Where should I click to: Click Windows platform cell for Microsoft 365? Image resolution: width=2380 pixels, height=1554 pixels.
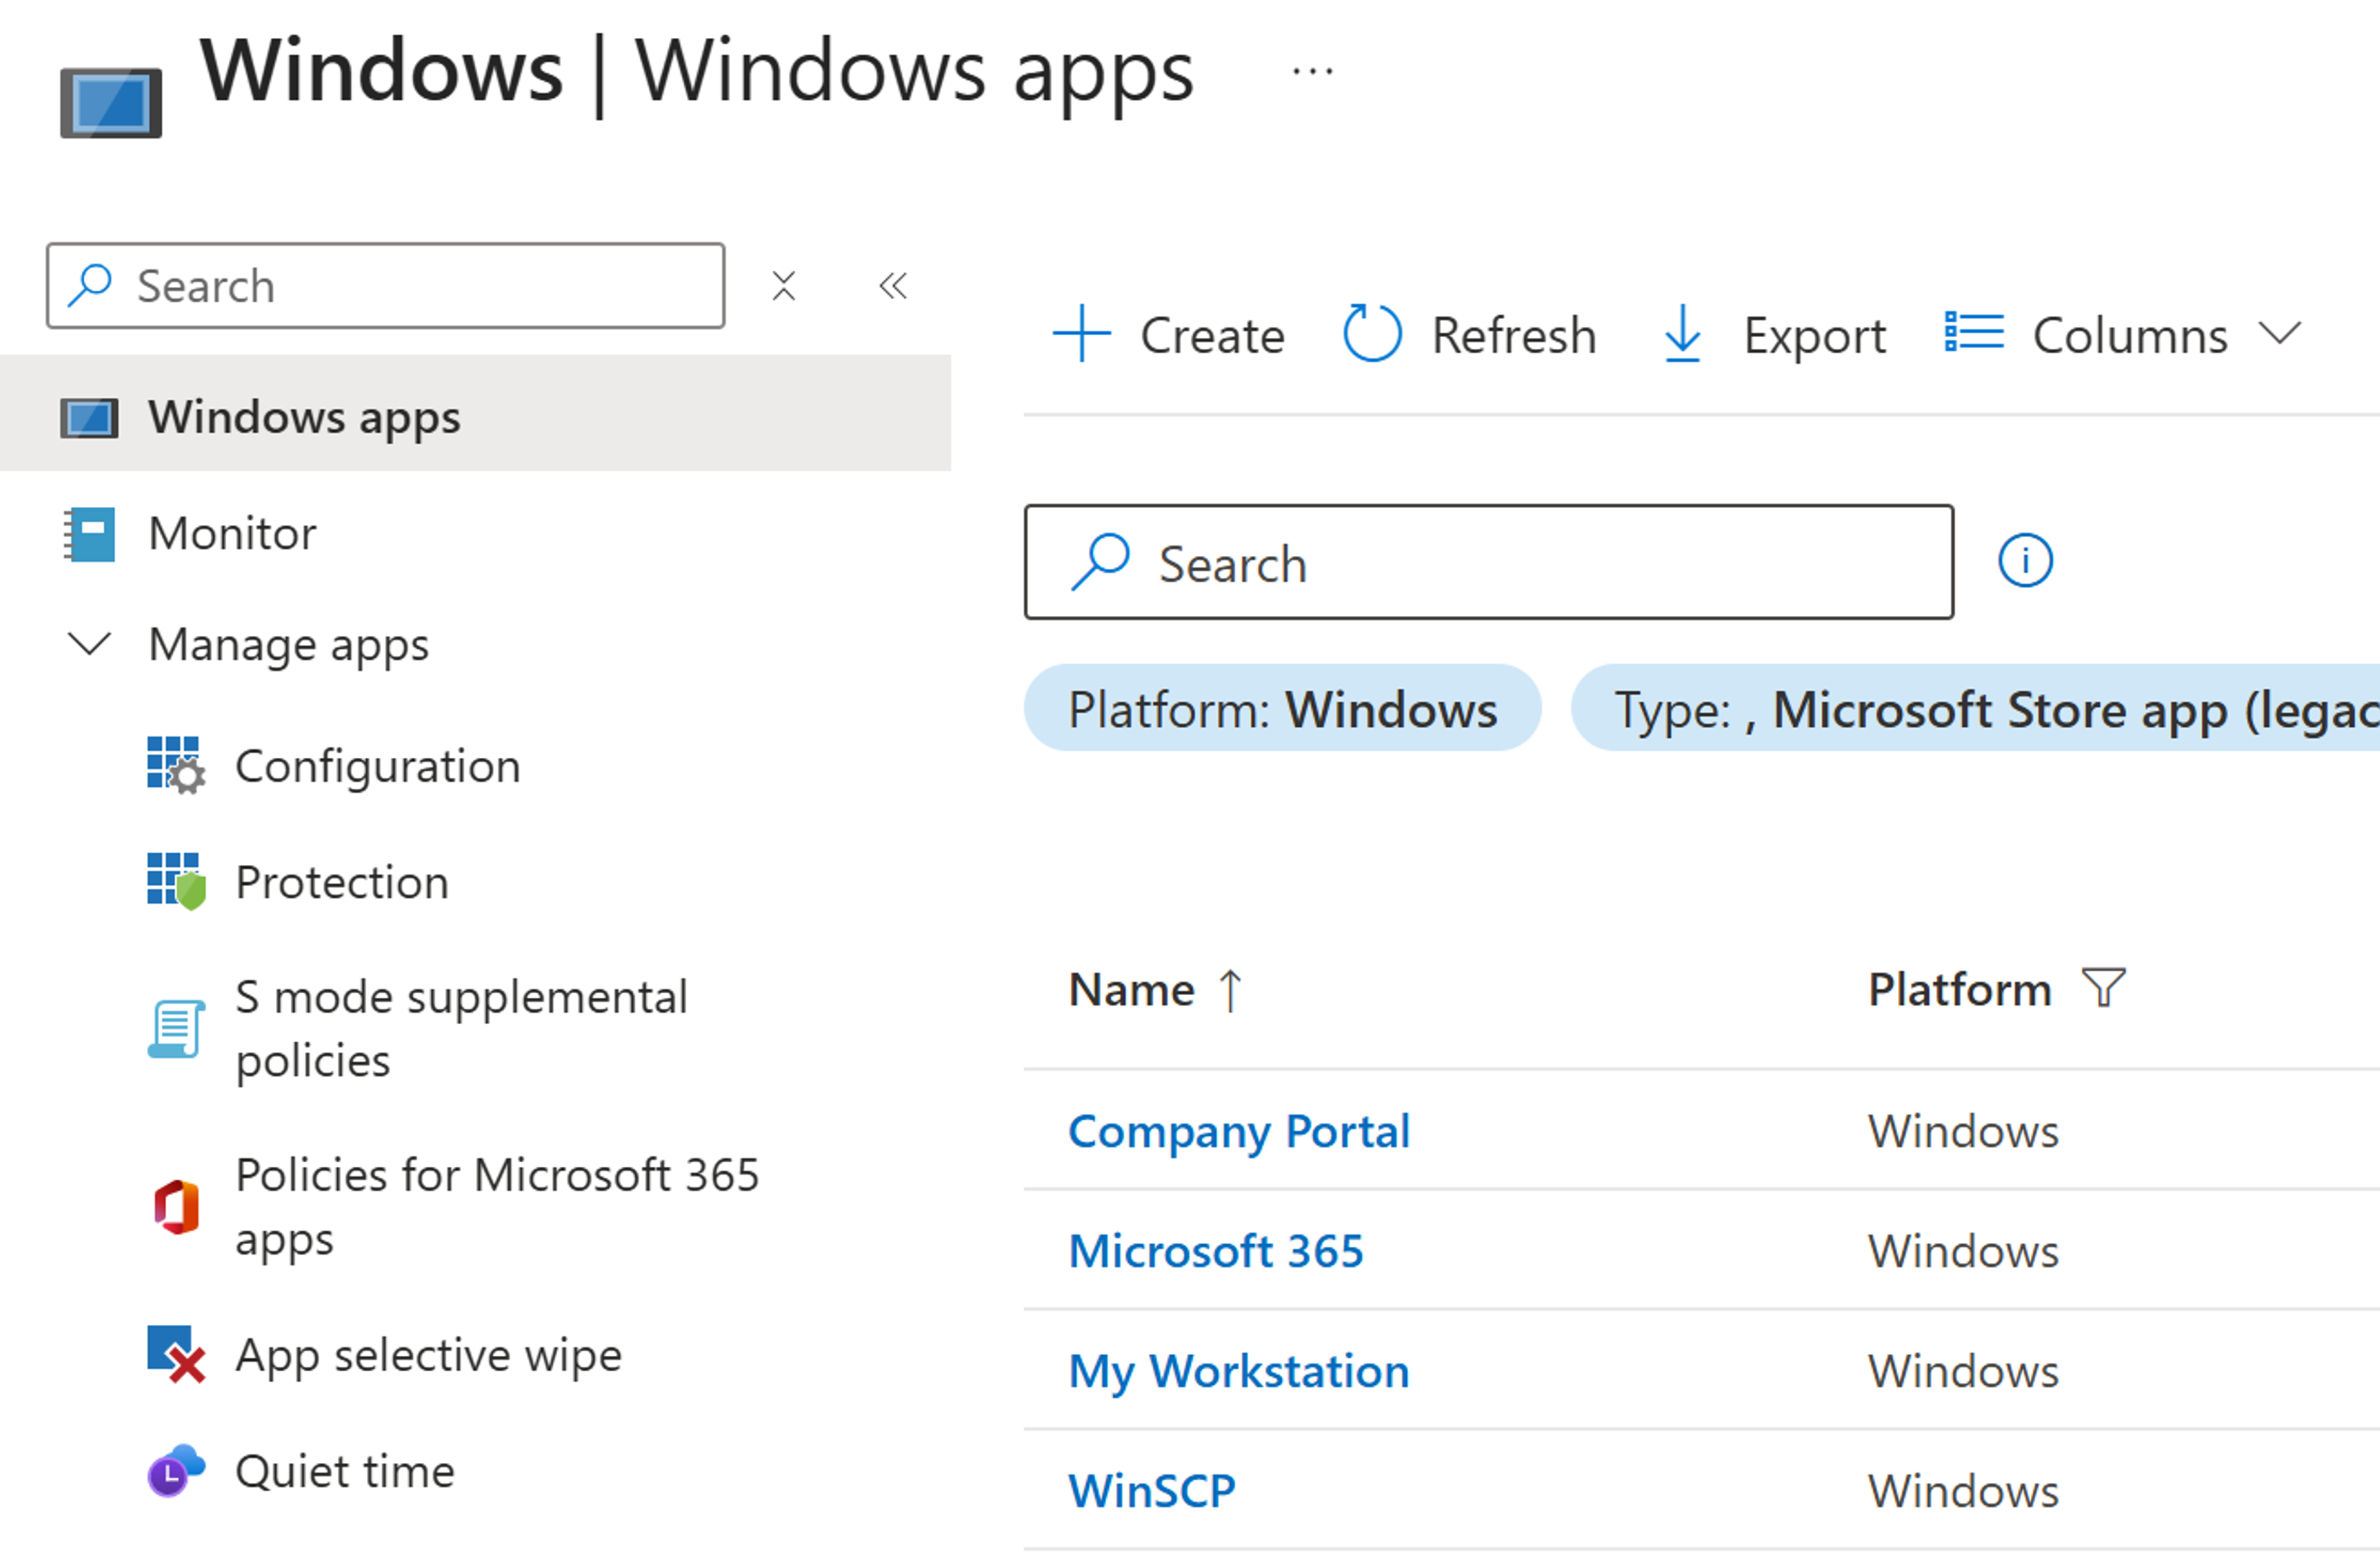pyautogui.click(x=1963, y=1252)
